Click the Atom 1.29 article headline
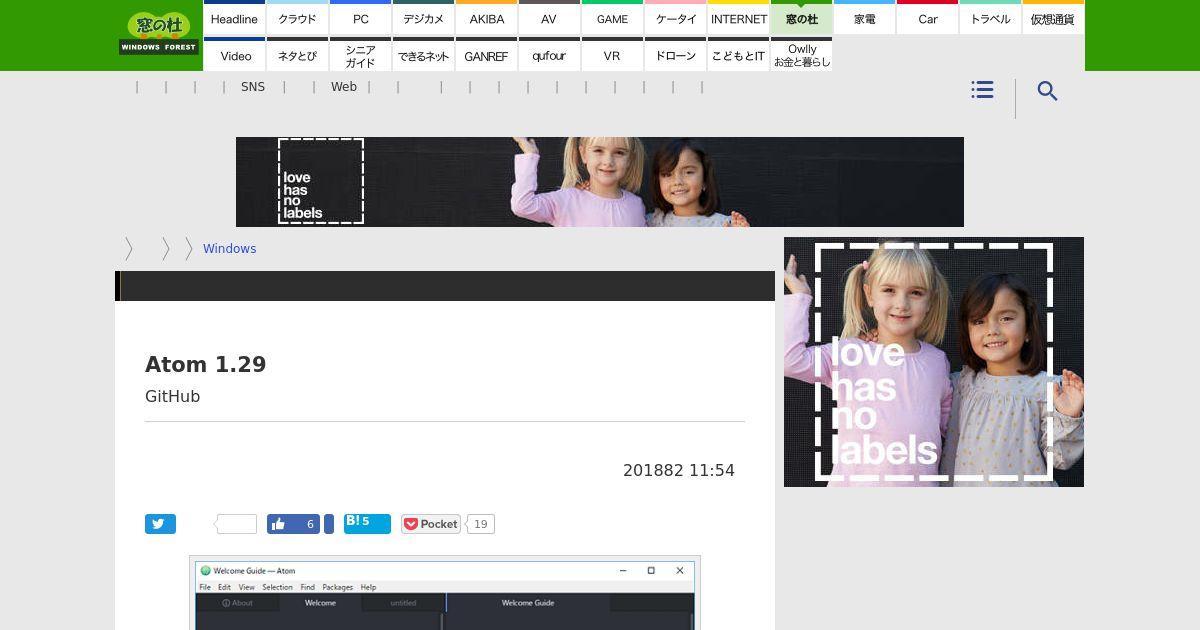 [x=205, y=364]
